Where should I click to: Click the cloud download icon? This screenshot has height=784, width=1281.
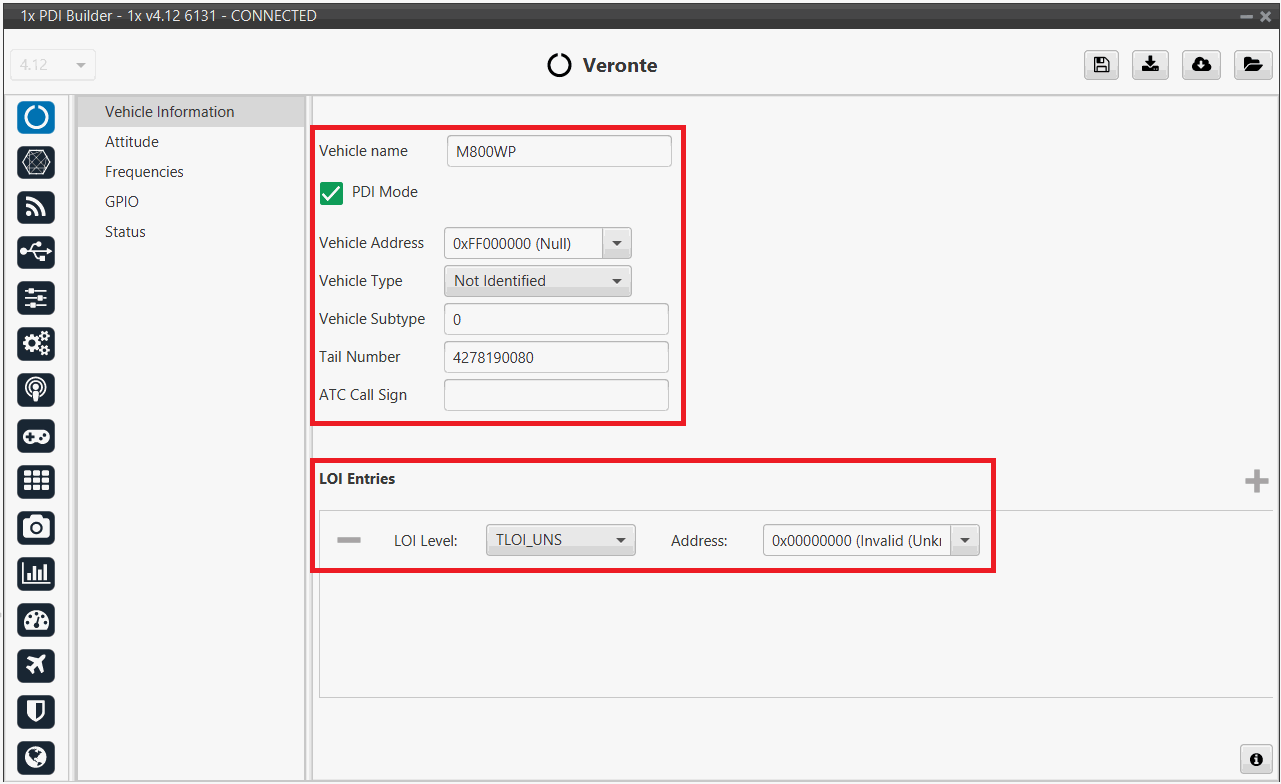coord(1201,65)
